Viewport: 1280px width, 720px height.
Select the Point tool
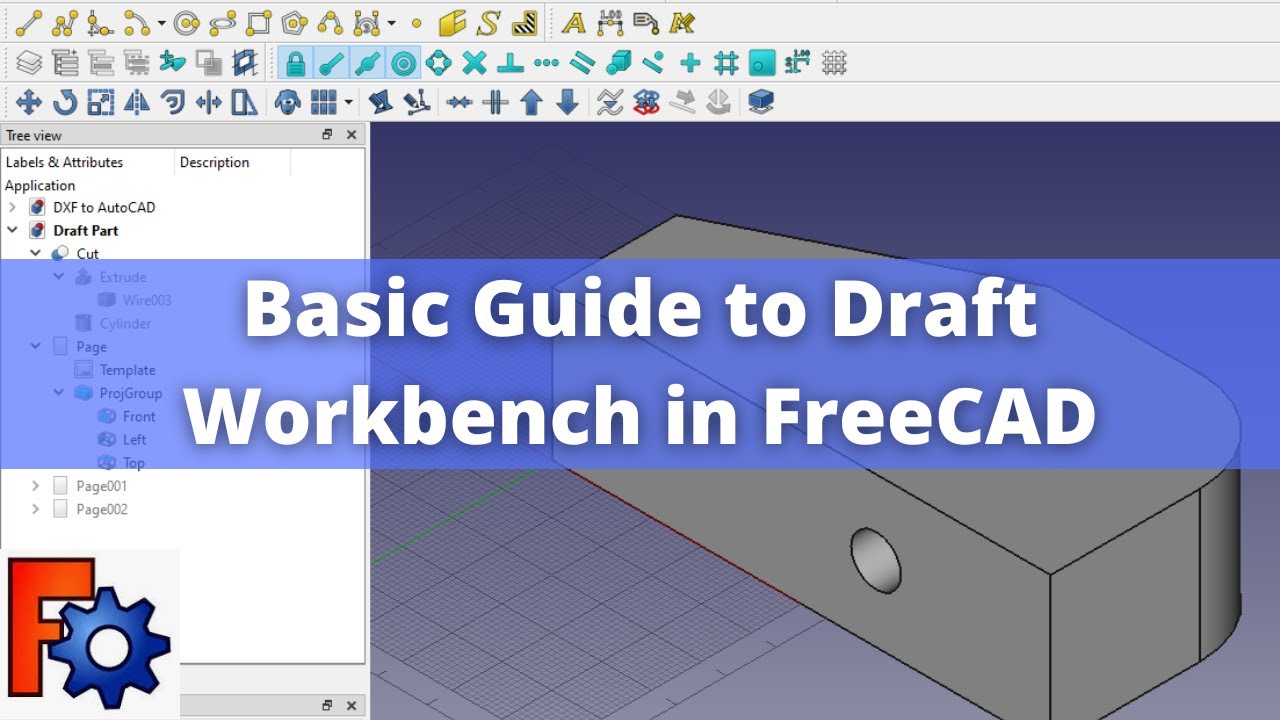[x=417, y=22]
